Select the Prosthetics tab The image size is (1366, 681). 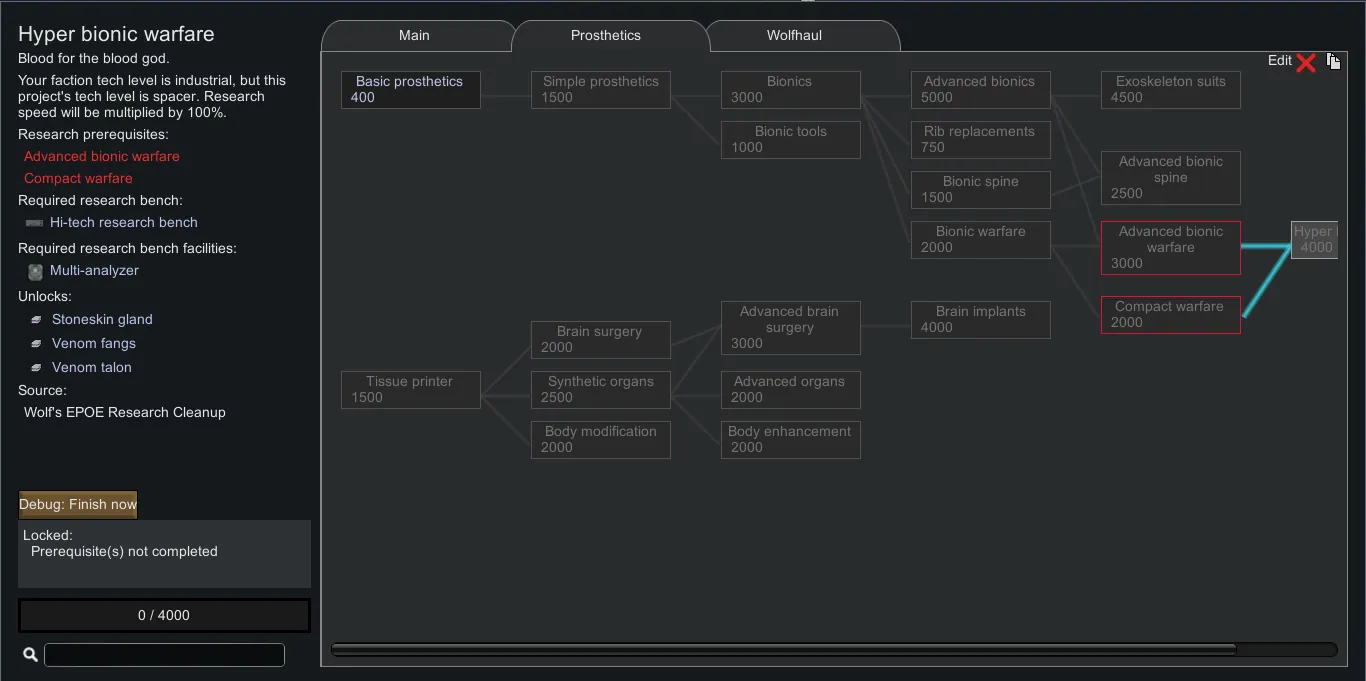(606, 36)
